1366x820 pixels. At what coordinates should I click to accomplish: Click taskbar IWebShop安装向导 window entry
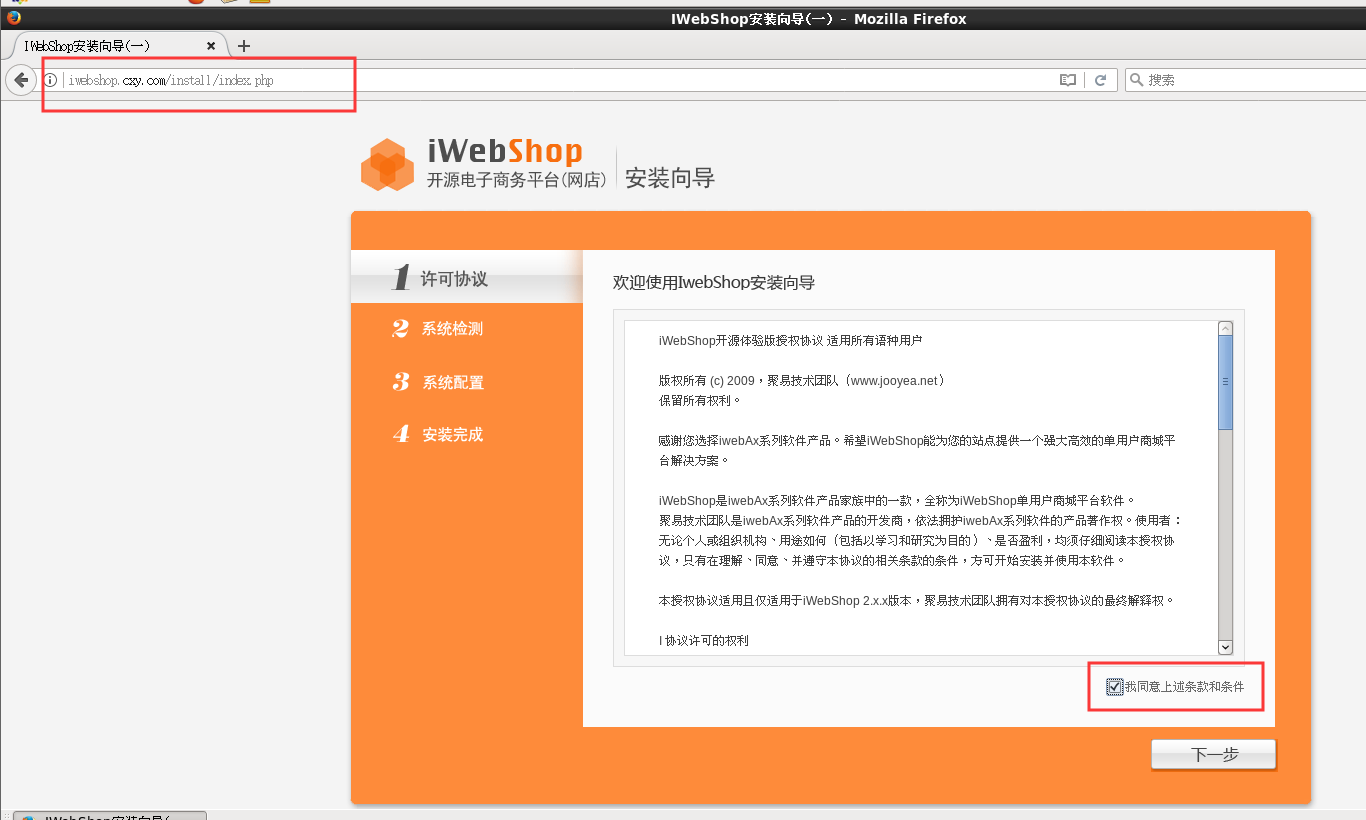(x=109, y=815)
